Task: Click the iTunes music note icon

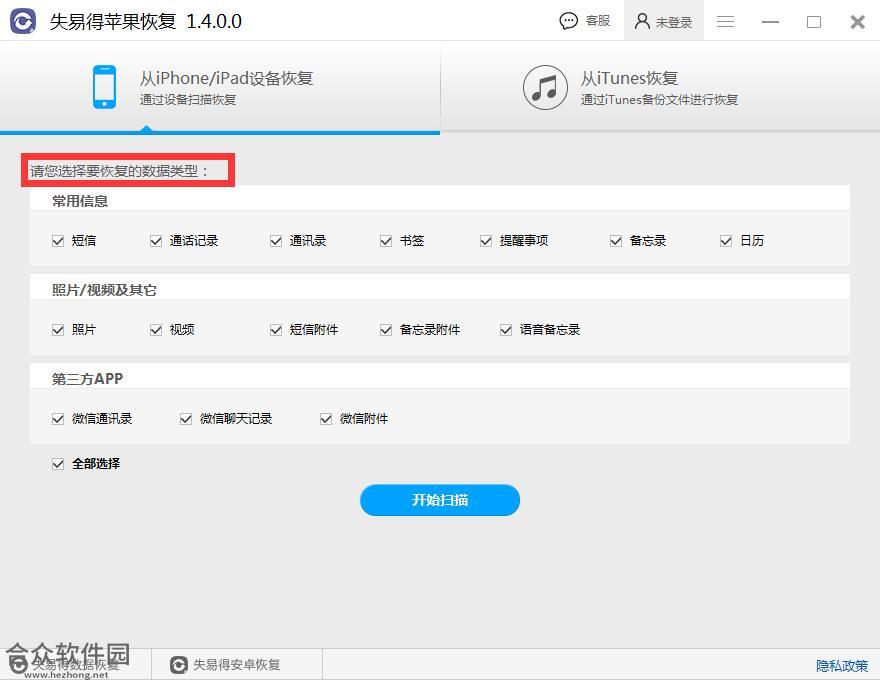Action: point(545,88)
